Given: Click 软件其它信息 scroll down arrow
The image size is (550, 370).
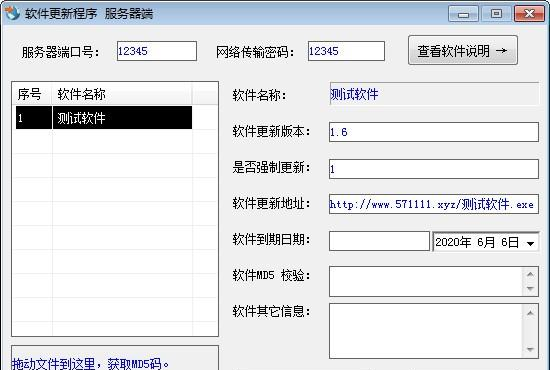Looking at the screenshot, I should pyautogui.click(x=530, y=349).
